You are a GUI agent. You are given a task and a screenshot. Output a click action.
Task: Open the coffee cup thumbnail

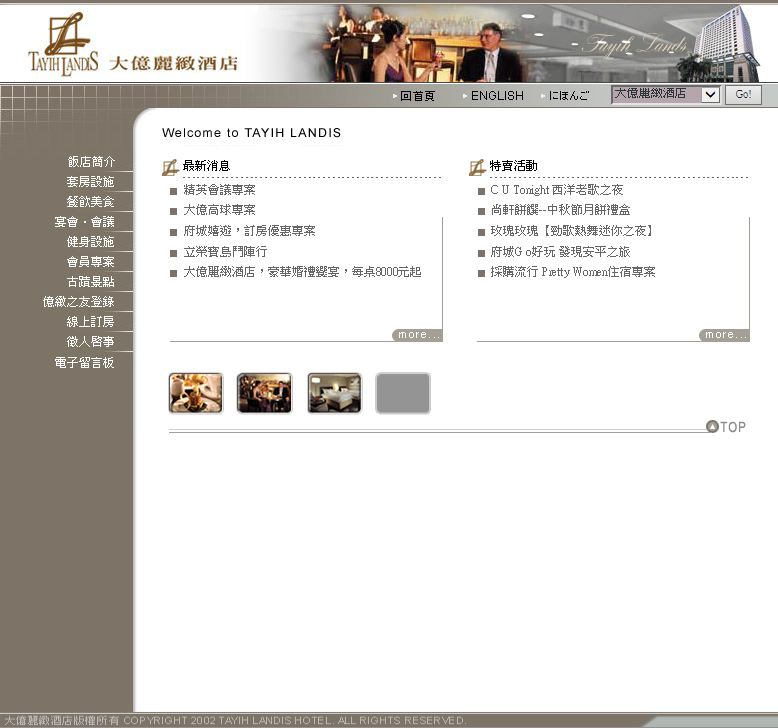[196, 393]
